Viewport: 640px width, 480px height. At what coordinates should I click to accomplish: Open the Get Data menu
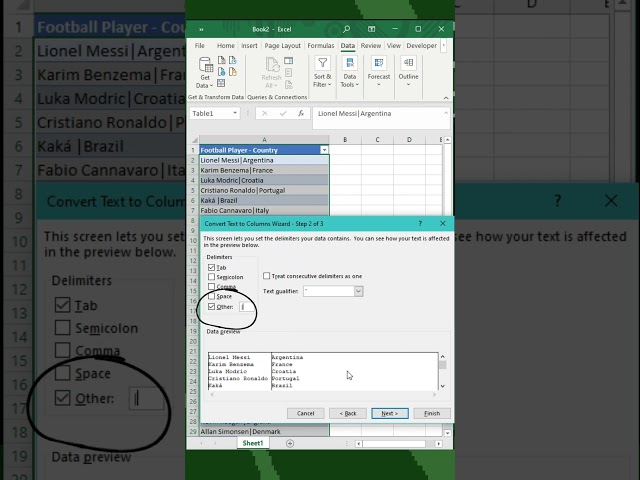tap(205, 73)
